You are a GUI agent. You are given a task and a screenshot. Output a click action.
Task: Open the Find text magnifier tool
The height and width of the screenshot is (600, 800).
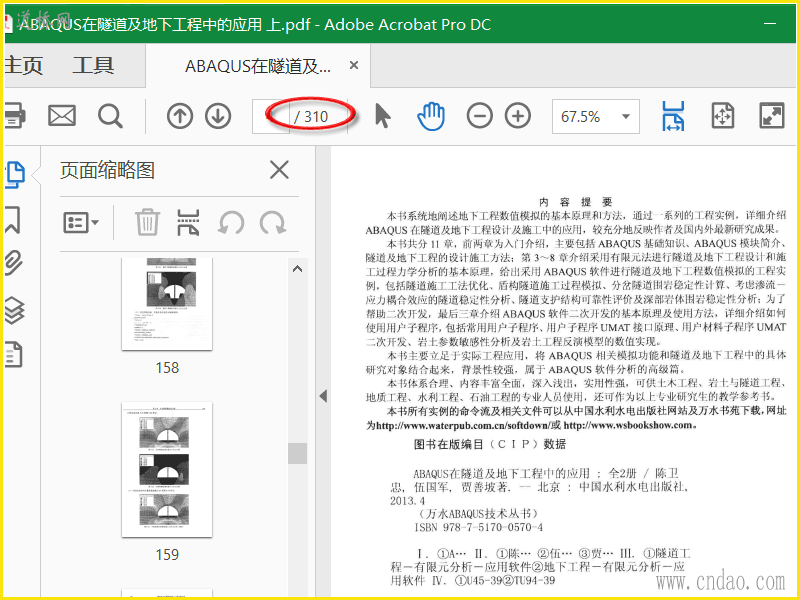click(x=110, y=116)
